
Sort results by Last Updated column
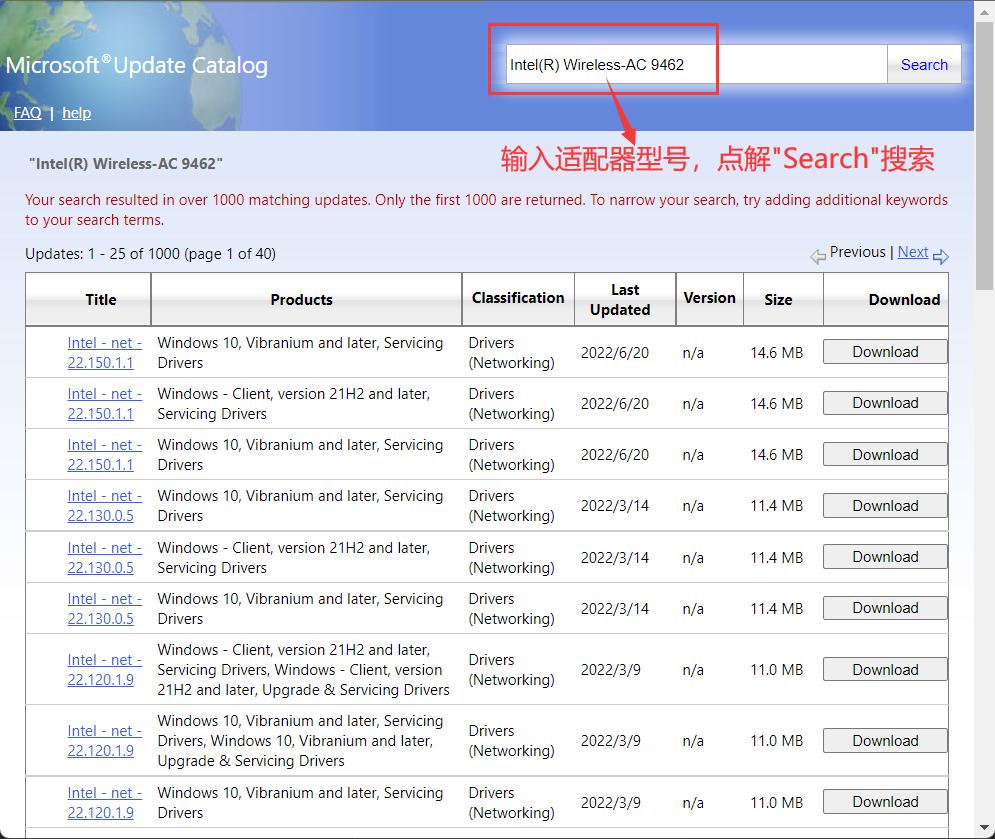[x=624, y=299]
